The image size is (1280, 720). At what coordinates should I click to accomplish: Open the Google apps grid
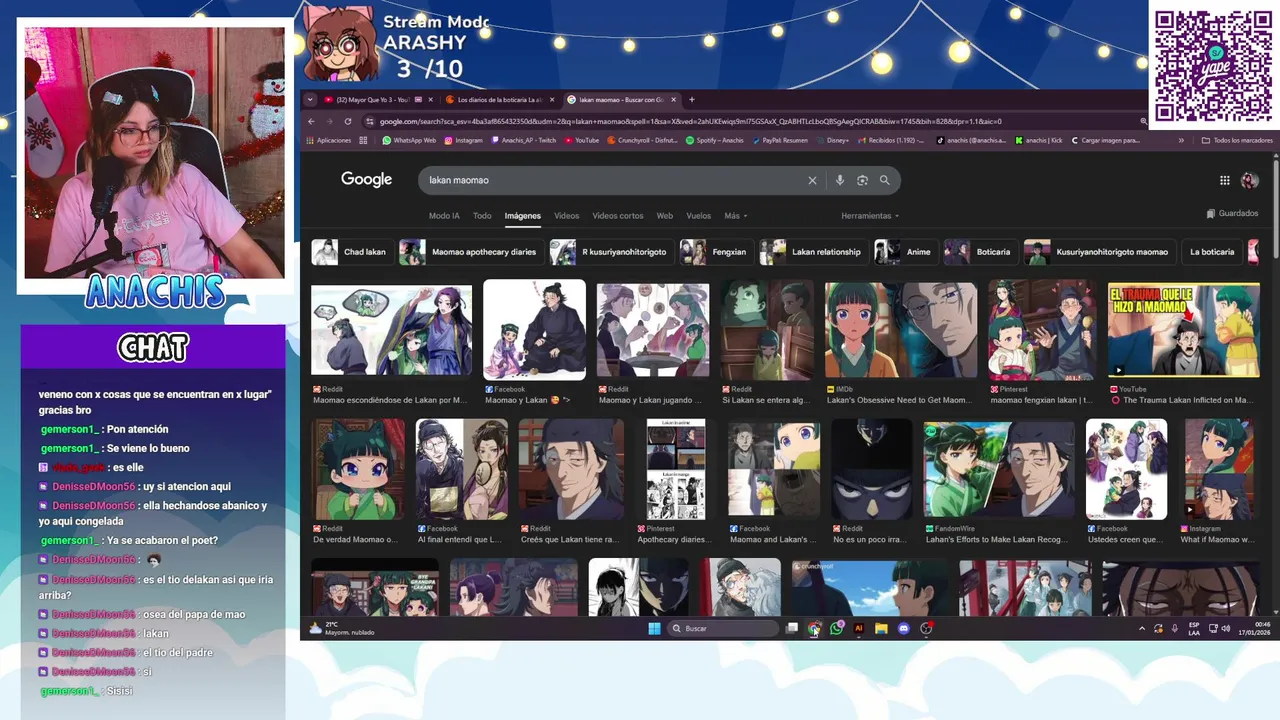coord(1224,180)
